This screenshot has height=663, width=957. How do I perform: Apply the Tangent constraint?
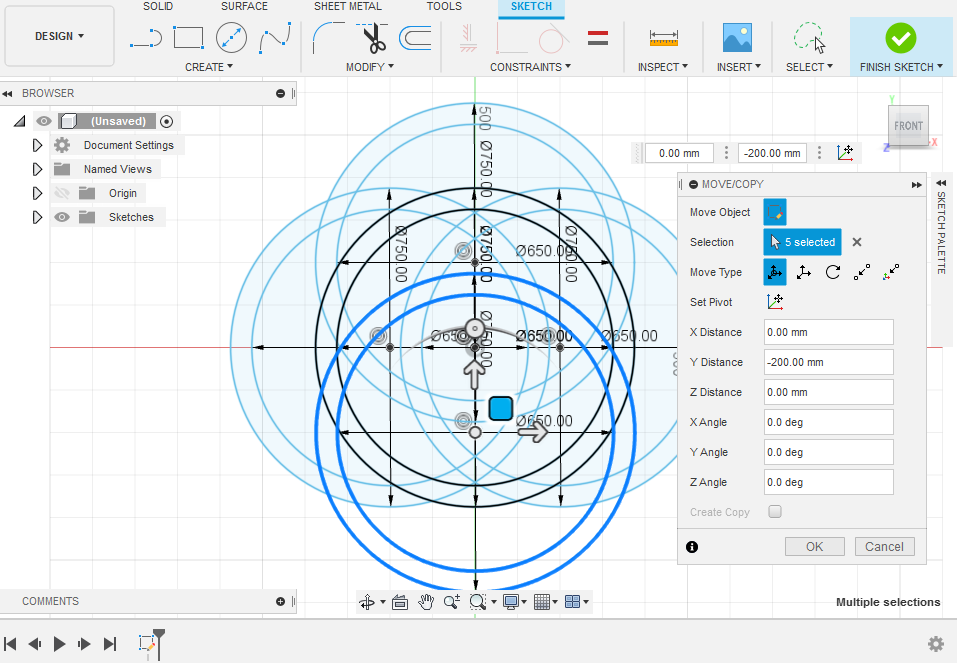pyautogui.click(x=553, y=38)
